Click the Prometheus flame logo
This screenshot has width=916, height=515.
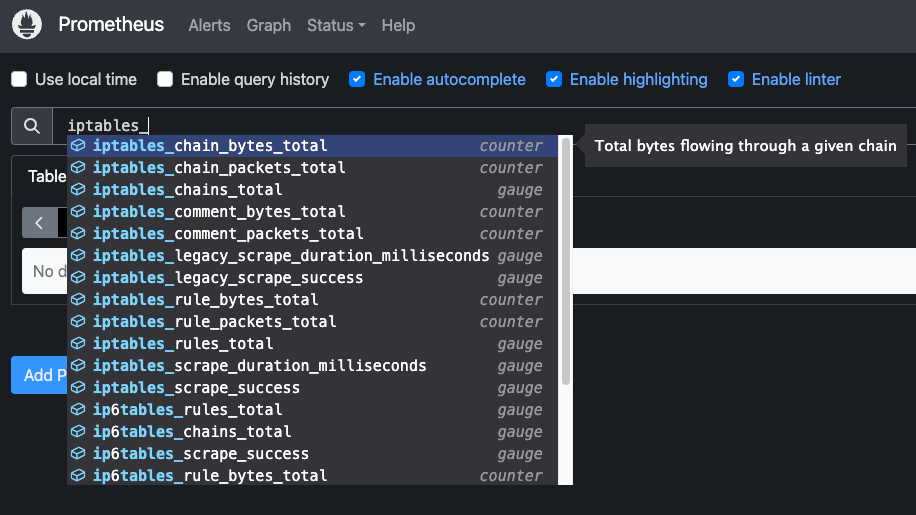point(27,25)
